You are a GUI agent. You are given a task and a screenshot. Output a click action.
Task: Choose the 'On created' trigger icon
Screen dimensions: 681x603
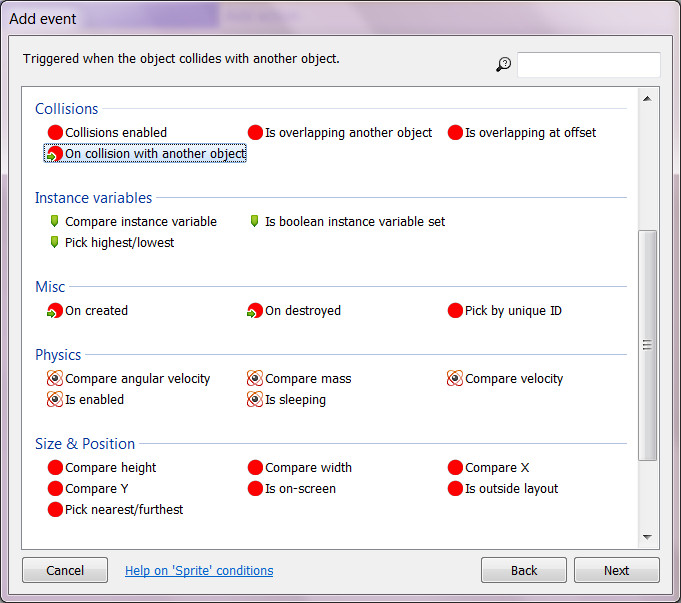pos(55,311)
